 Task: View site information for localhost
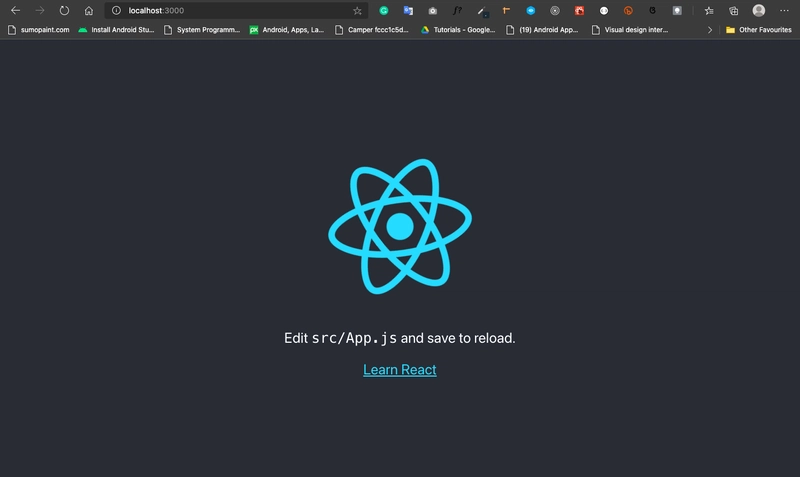click(117, 11)
